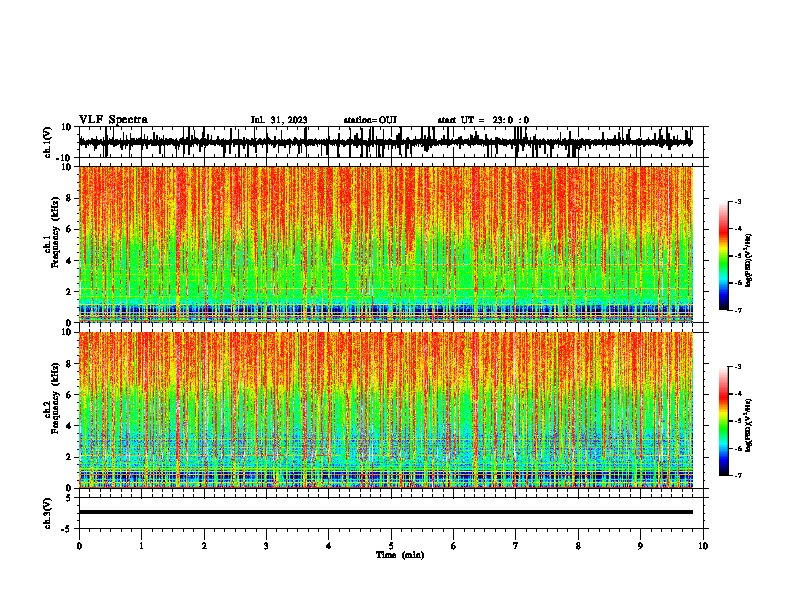
Task: Click the "start UT = 23:0 :0" text
Action: tap(483, 120)
